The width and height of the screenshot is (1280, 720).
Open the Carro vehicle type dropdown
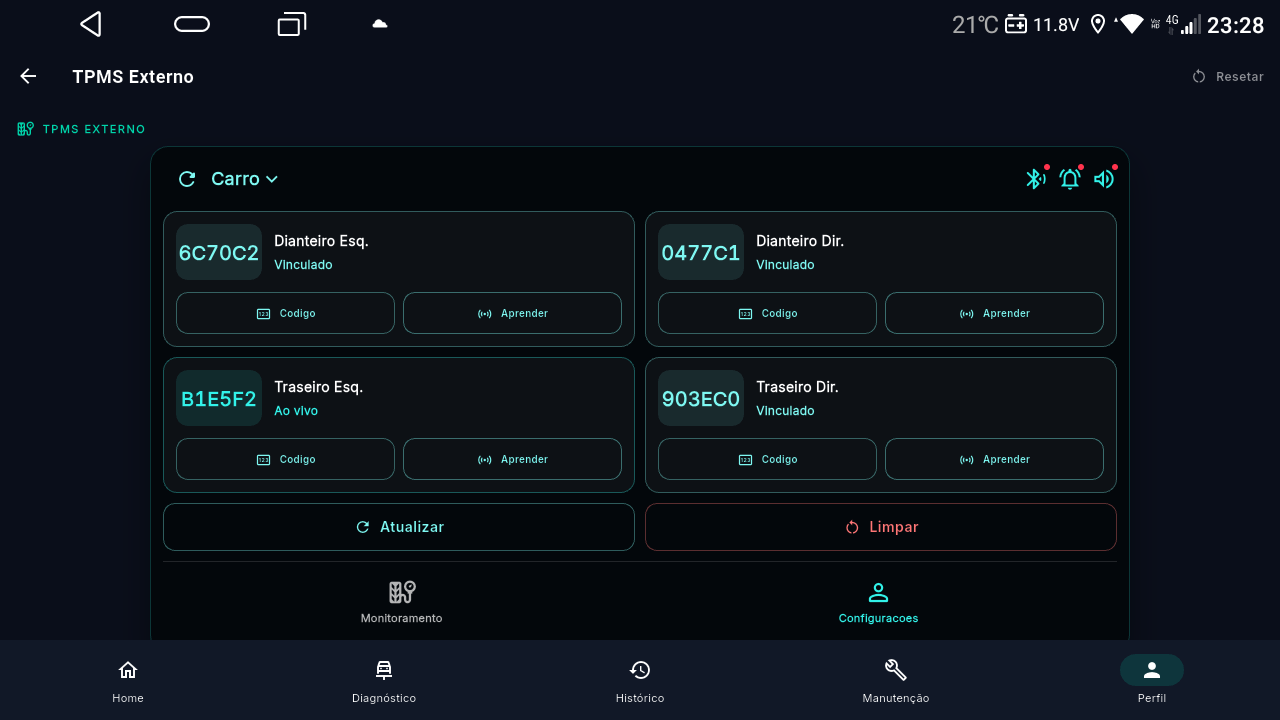coord(245,179)
